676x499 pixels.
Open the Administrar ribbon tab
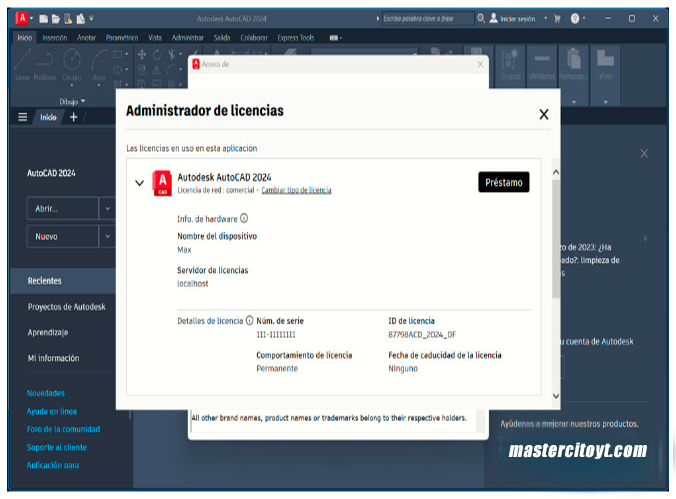[188, 38]
